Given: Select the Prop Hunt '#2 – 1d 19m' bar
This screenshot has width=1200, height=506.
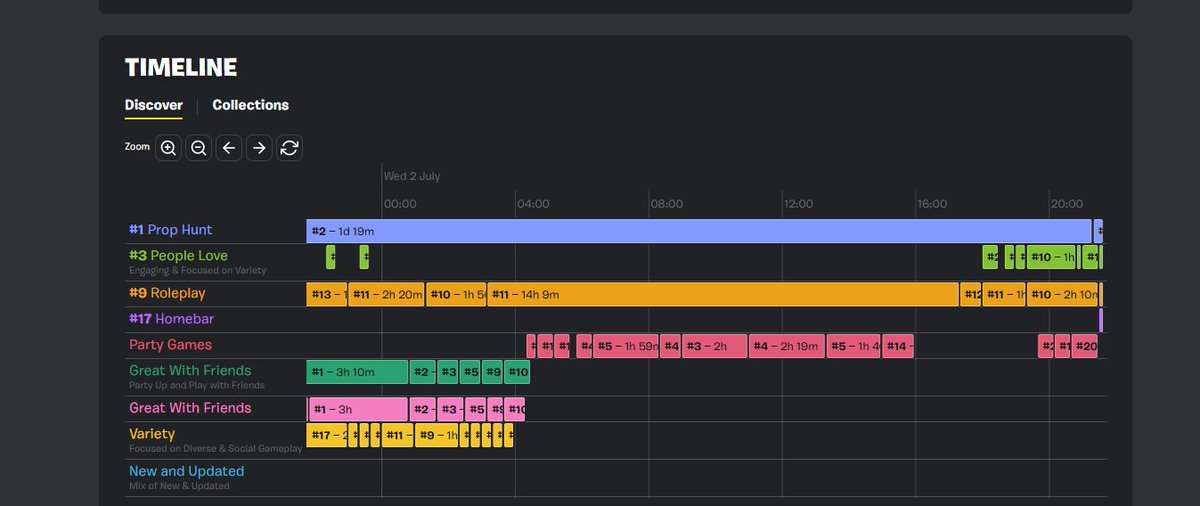Looking at the screenshot, I should tap(698, 231).
